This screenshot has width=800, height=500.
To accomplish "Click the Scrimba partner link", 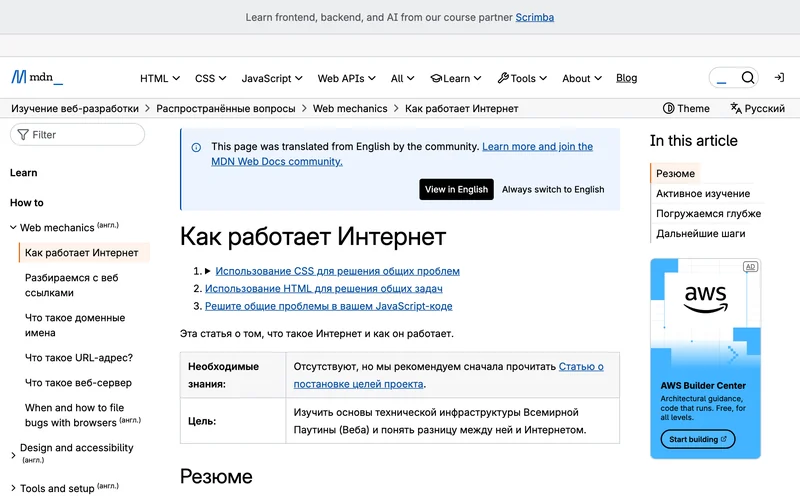I will [534, 17].
